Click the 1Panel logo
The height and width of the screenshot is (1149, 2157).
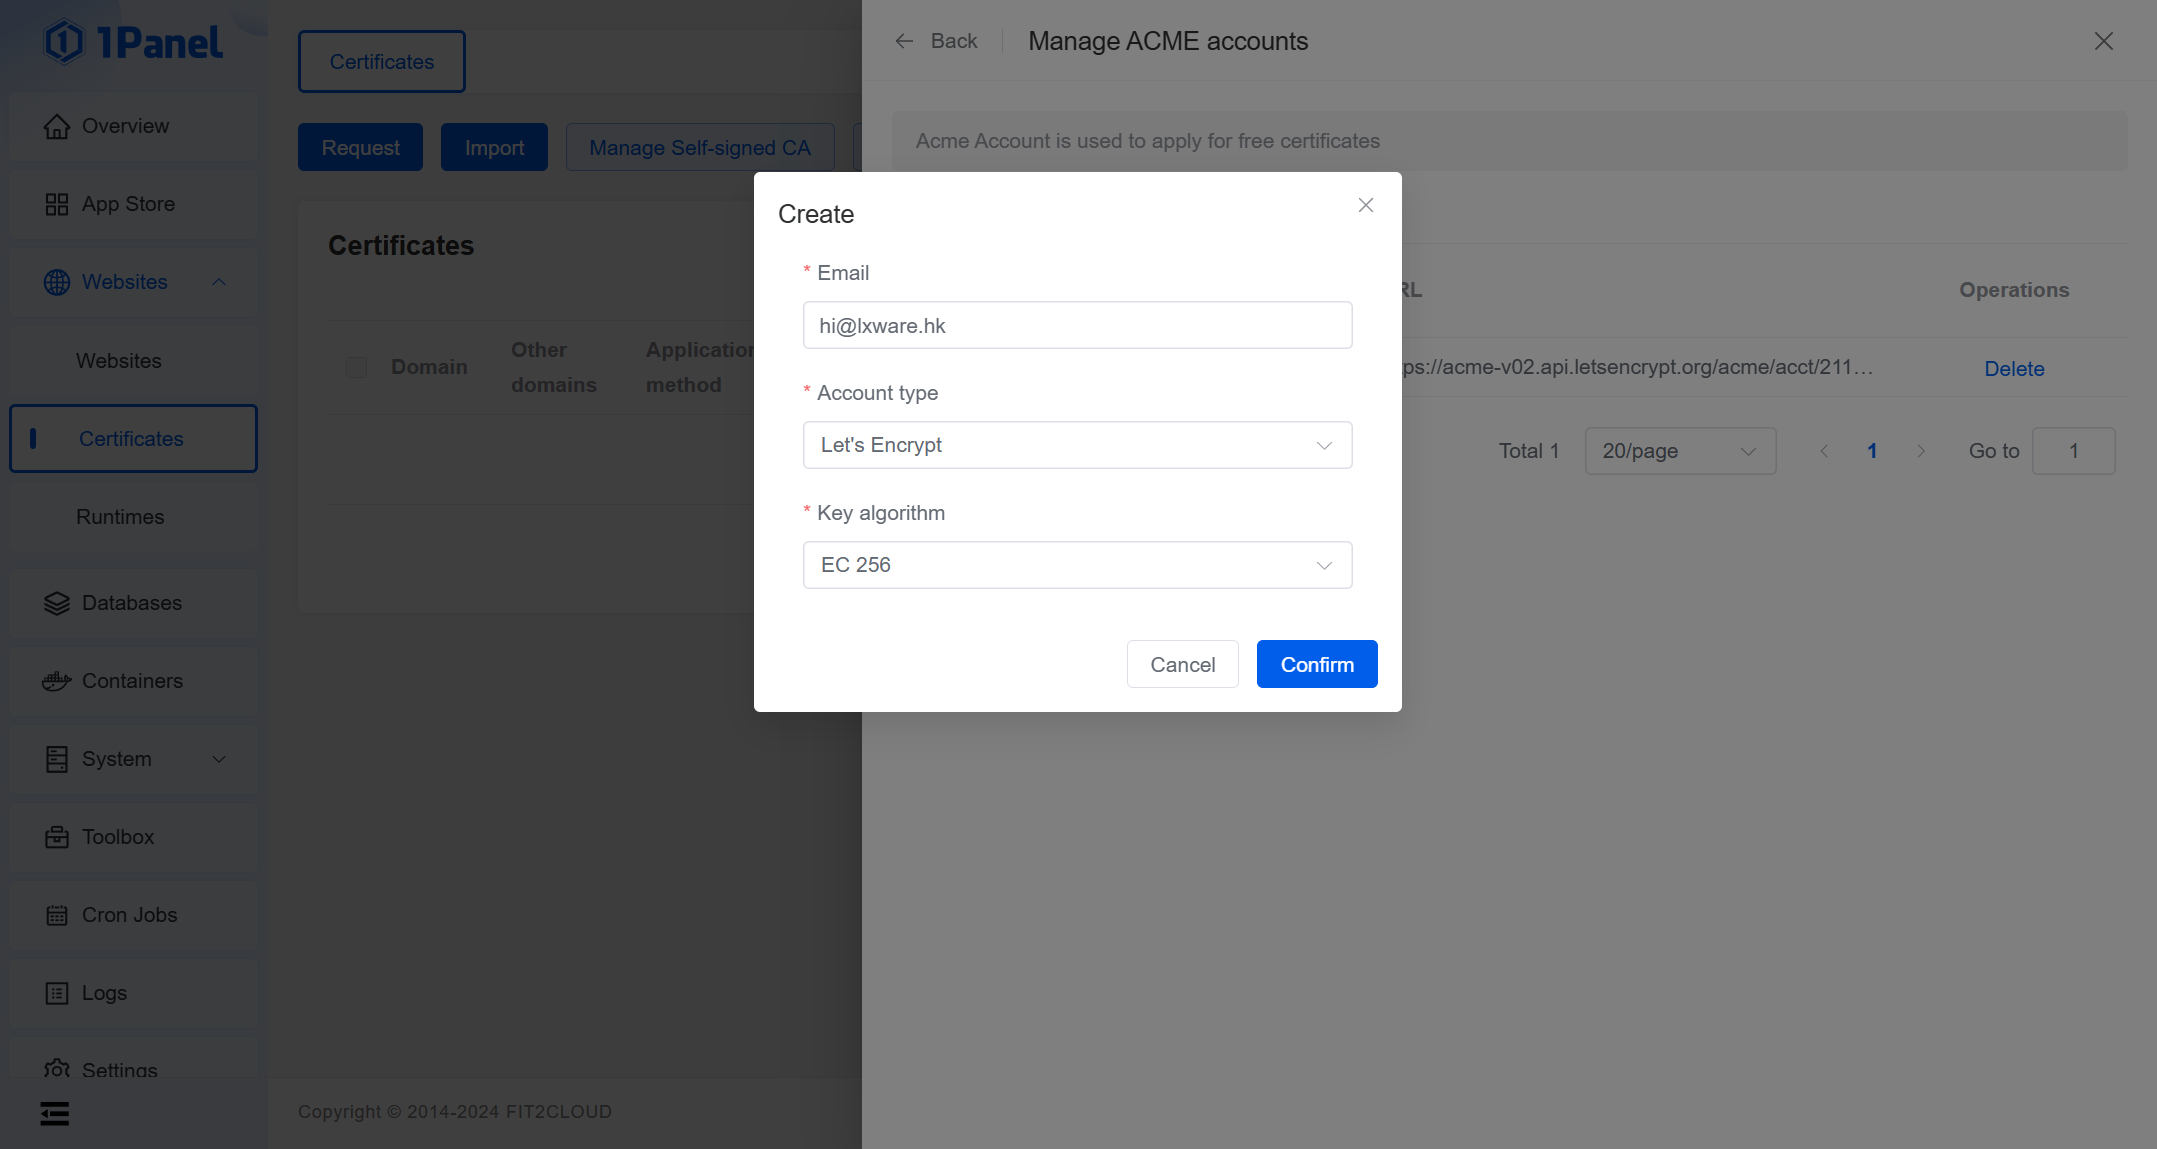(x=133, y=43)
